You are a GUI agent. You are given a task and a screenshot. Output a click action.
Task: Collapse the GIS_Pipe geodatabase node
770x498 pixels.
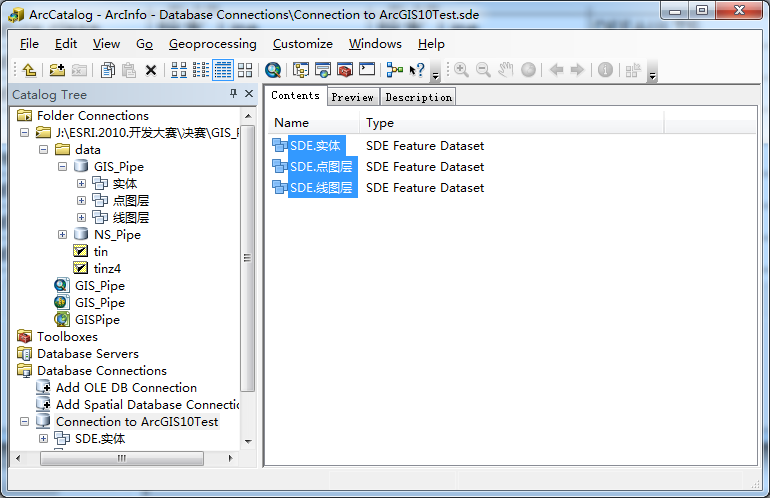tap(62, 166)
